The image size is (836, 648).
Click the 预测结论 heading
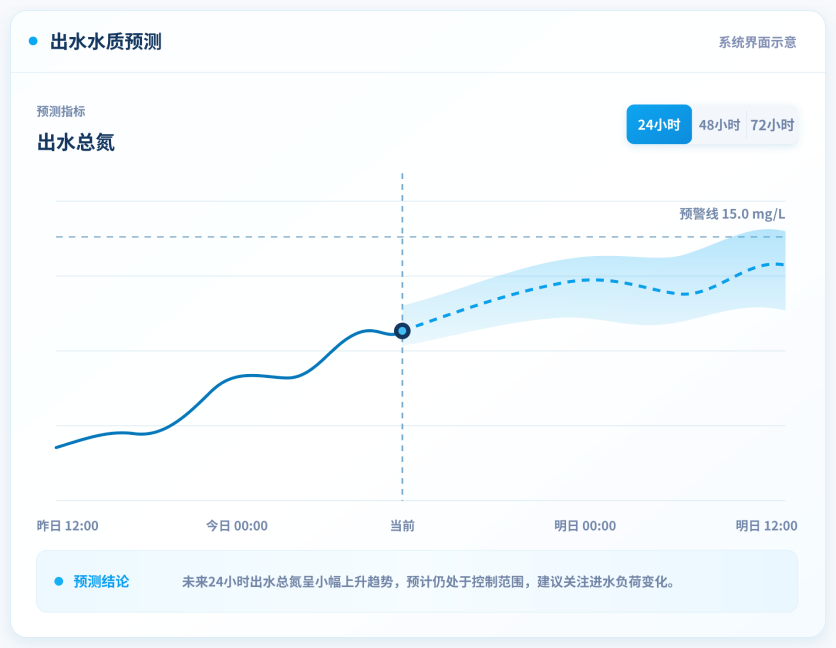click(101, 581)
